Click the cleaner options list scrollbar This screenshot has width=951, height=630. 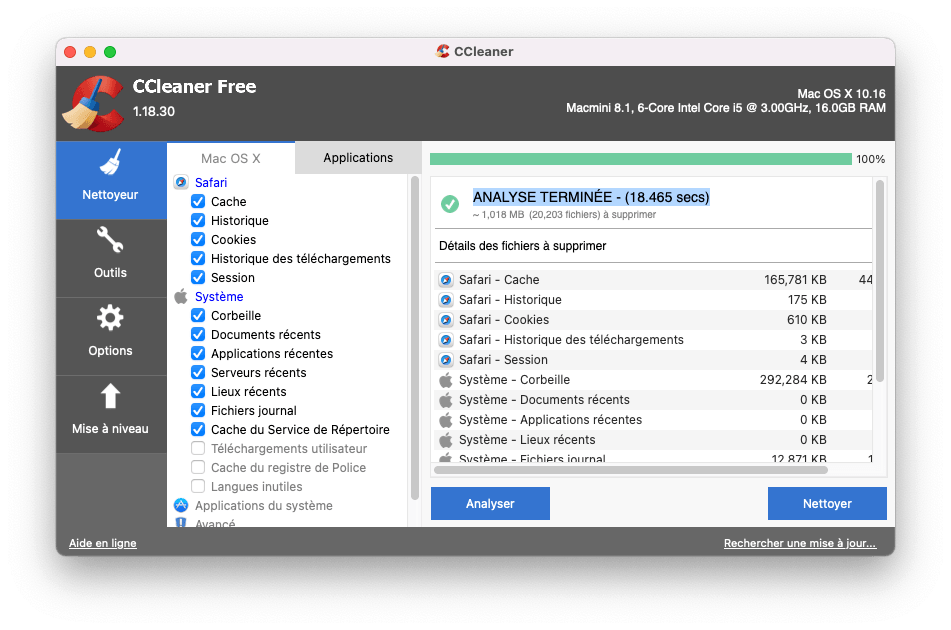(415, 338)
